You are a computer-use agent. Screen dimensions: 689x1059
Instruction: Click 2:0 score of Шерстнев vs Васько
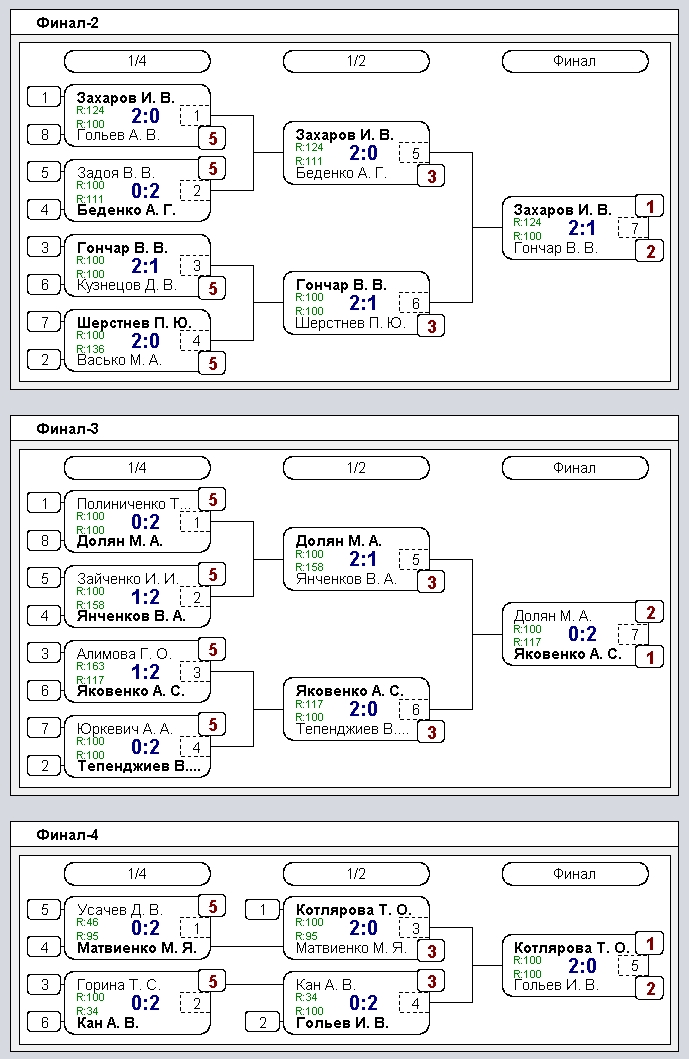[145, 341]
